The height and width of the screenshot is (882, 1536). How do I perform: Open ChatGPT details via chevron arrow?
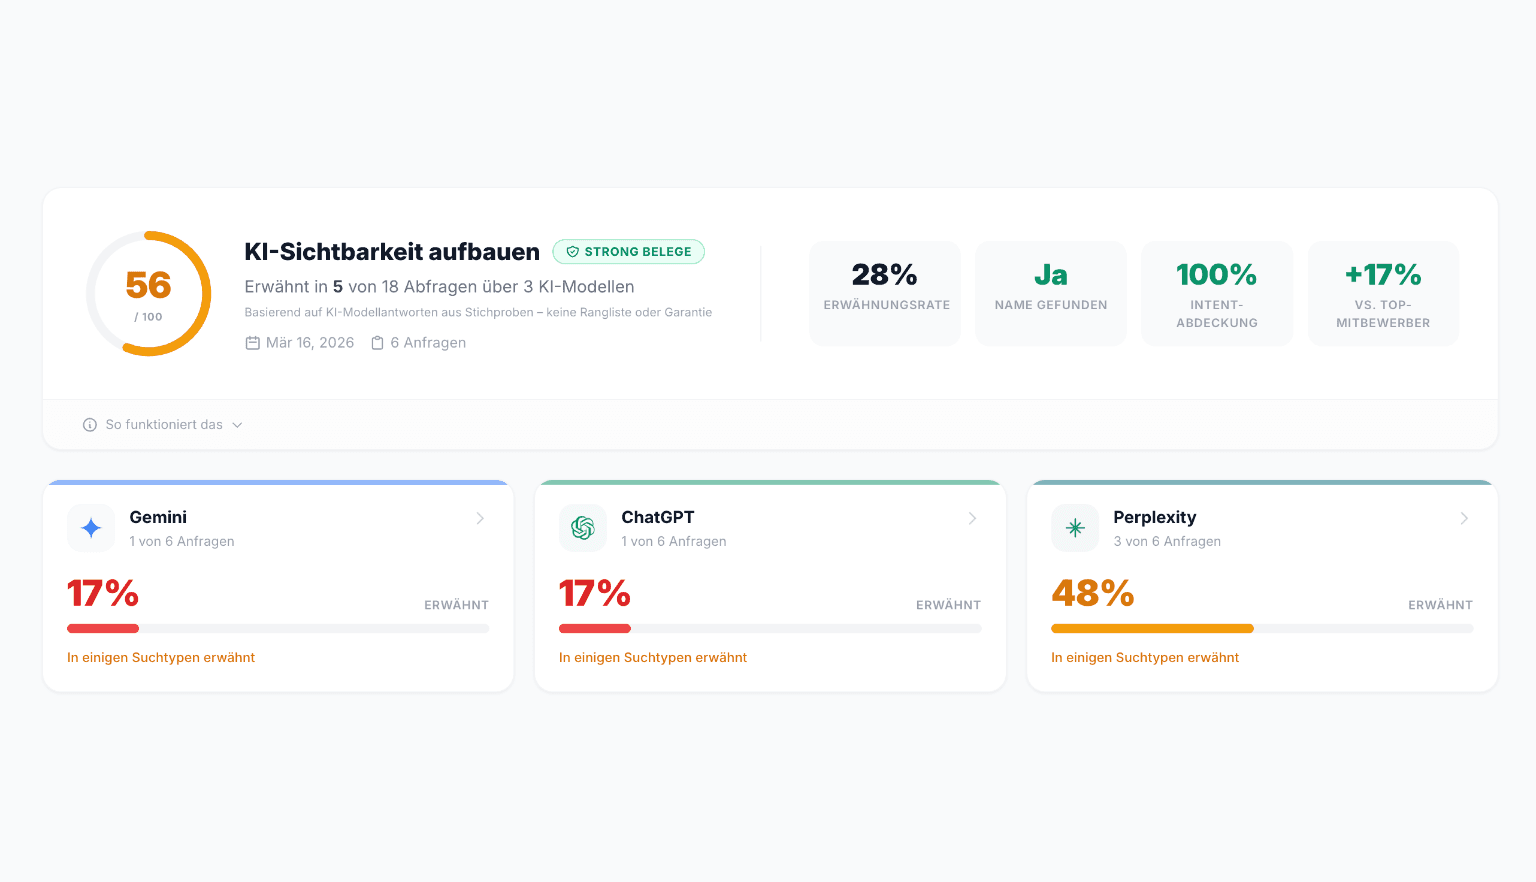[x=972, y=518]
